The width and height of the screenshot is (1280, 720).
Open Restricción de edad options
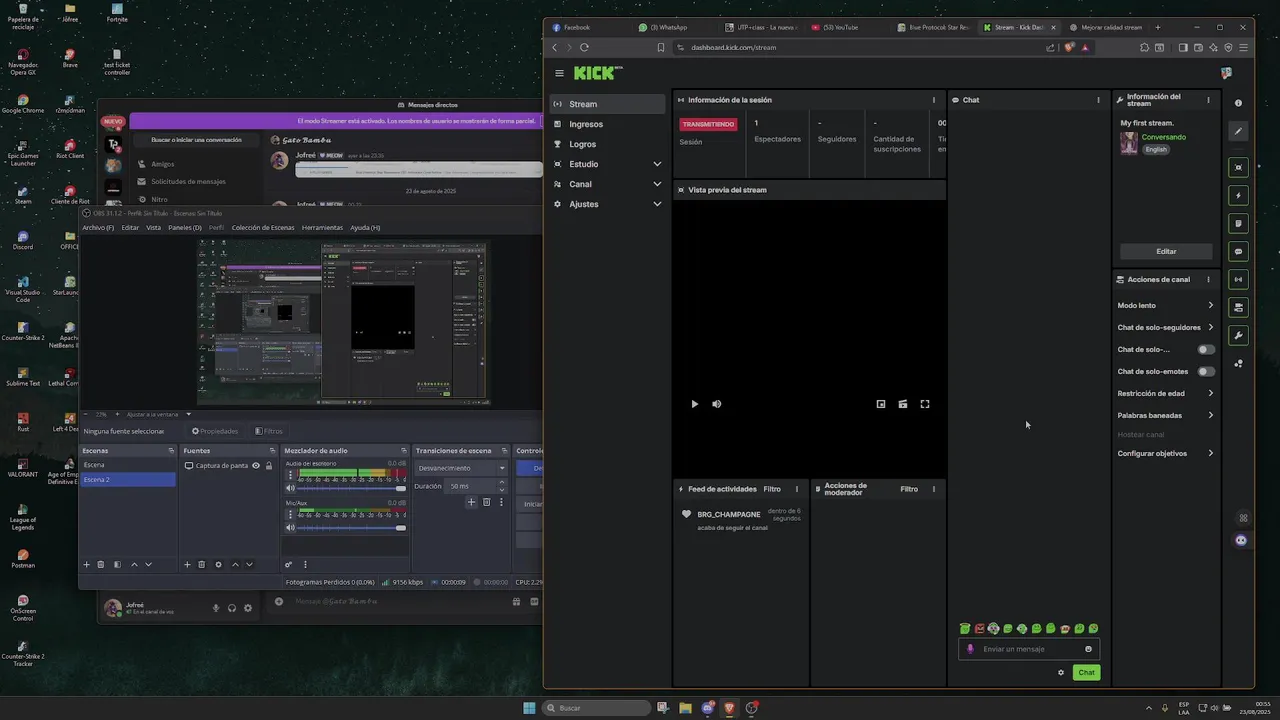(1166, 394)
